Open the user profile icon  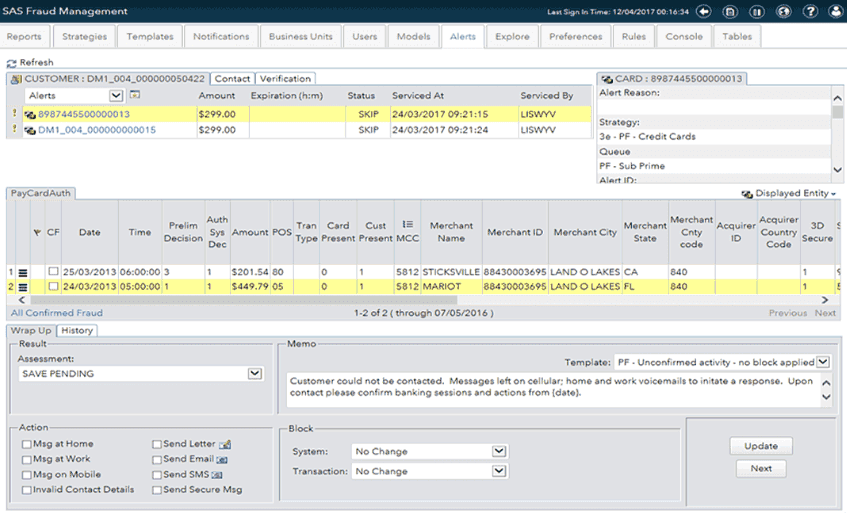tap(836, 11)
